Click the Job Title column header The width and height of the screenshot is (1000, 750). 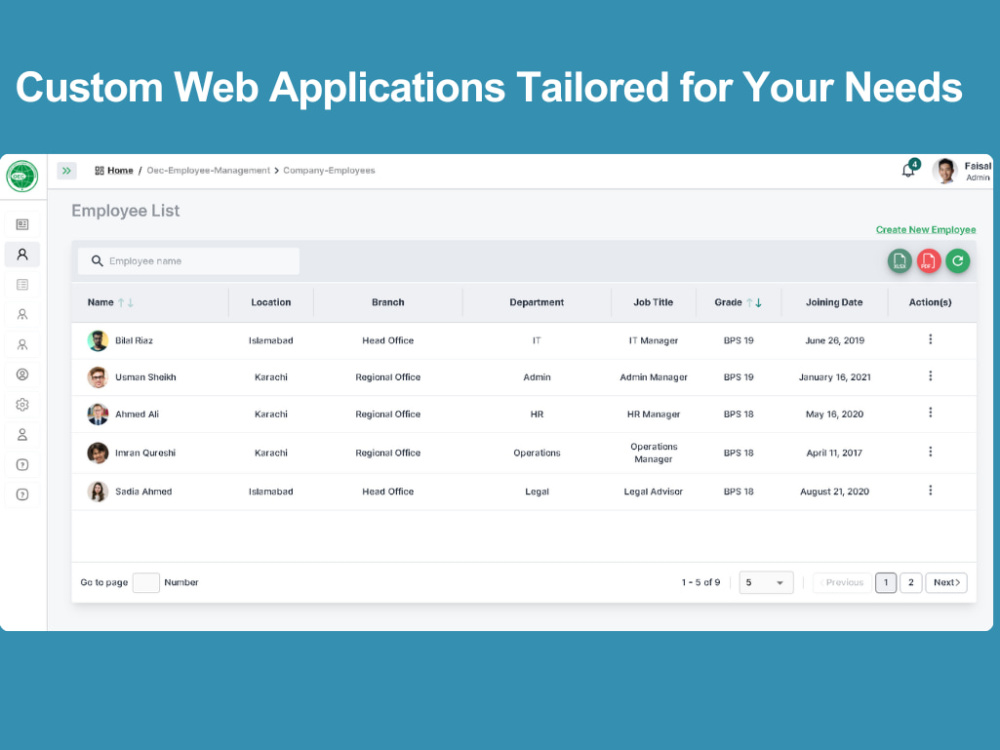tap(653, 302)
